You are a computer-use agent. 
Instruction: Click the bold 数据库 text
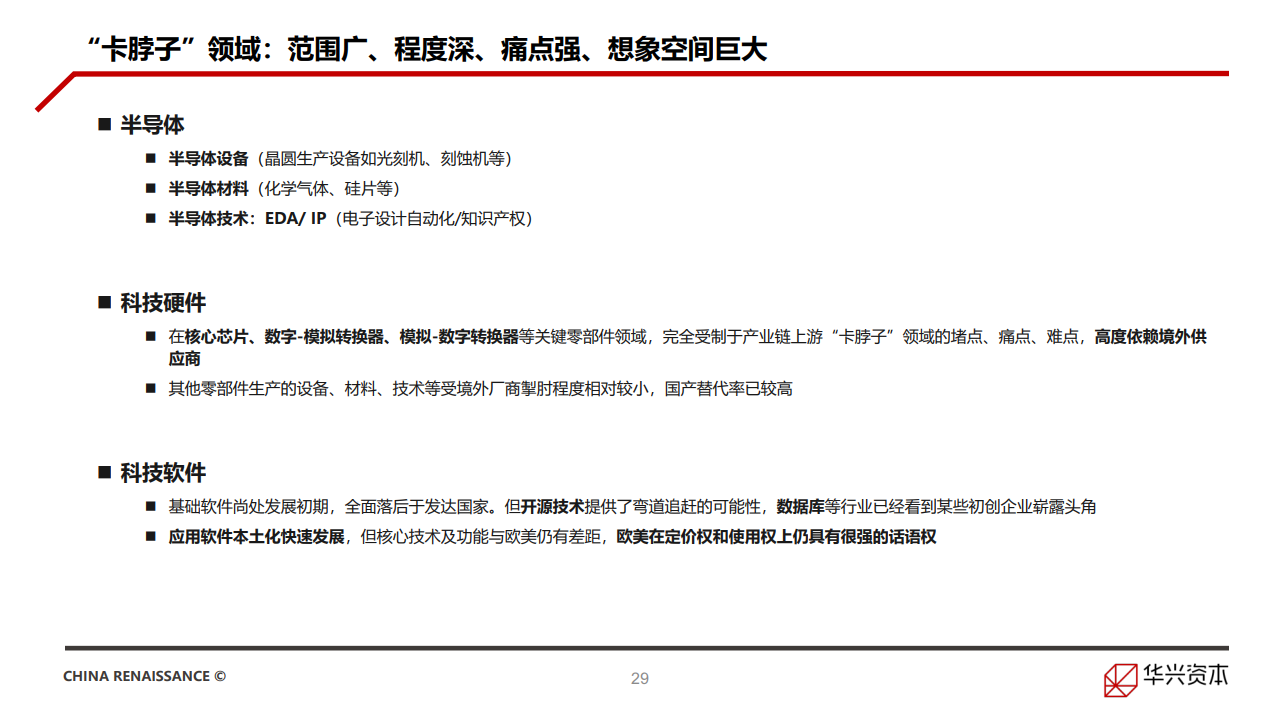pyautogui.click(x=800, y=507)
